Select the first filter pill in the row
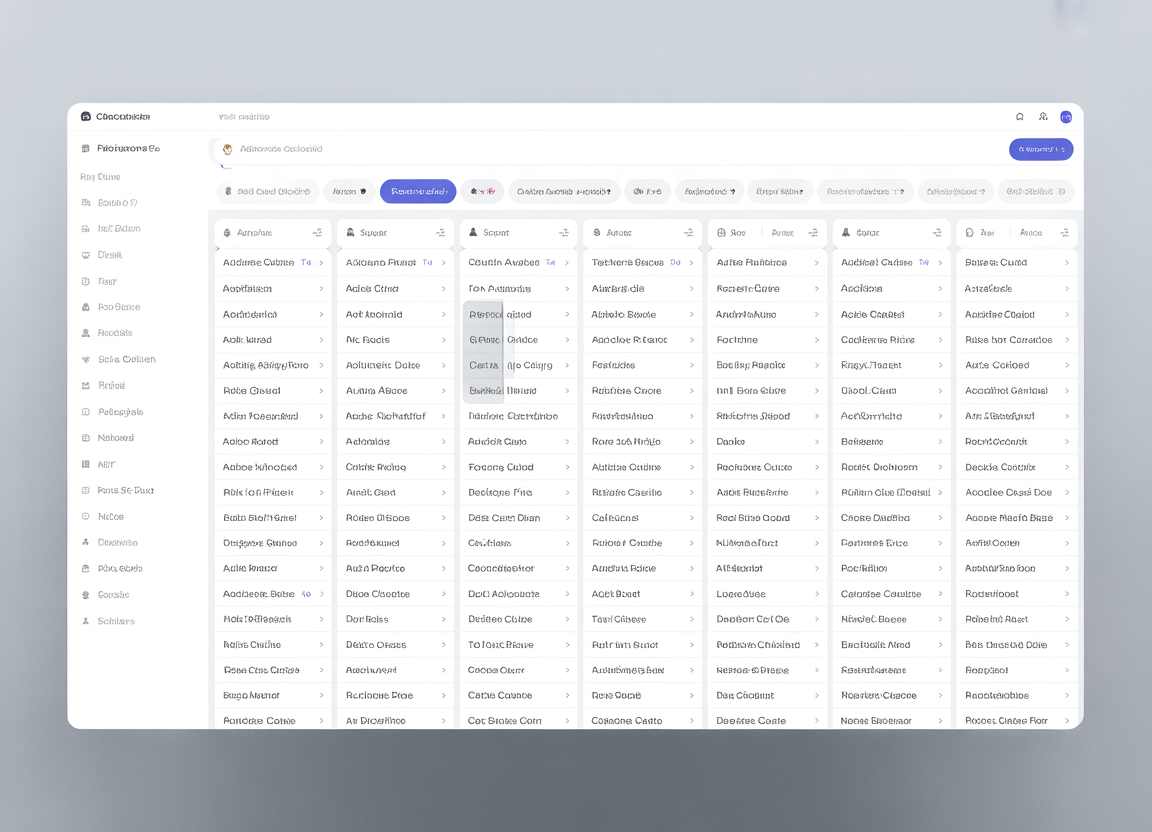 tap(267, 191)
